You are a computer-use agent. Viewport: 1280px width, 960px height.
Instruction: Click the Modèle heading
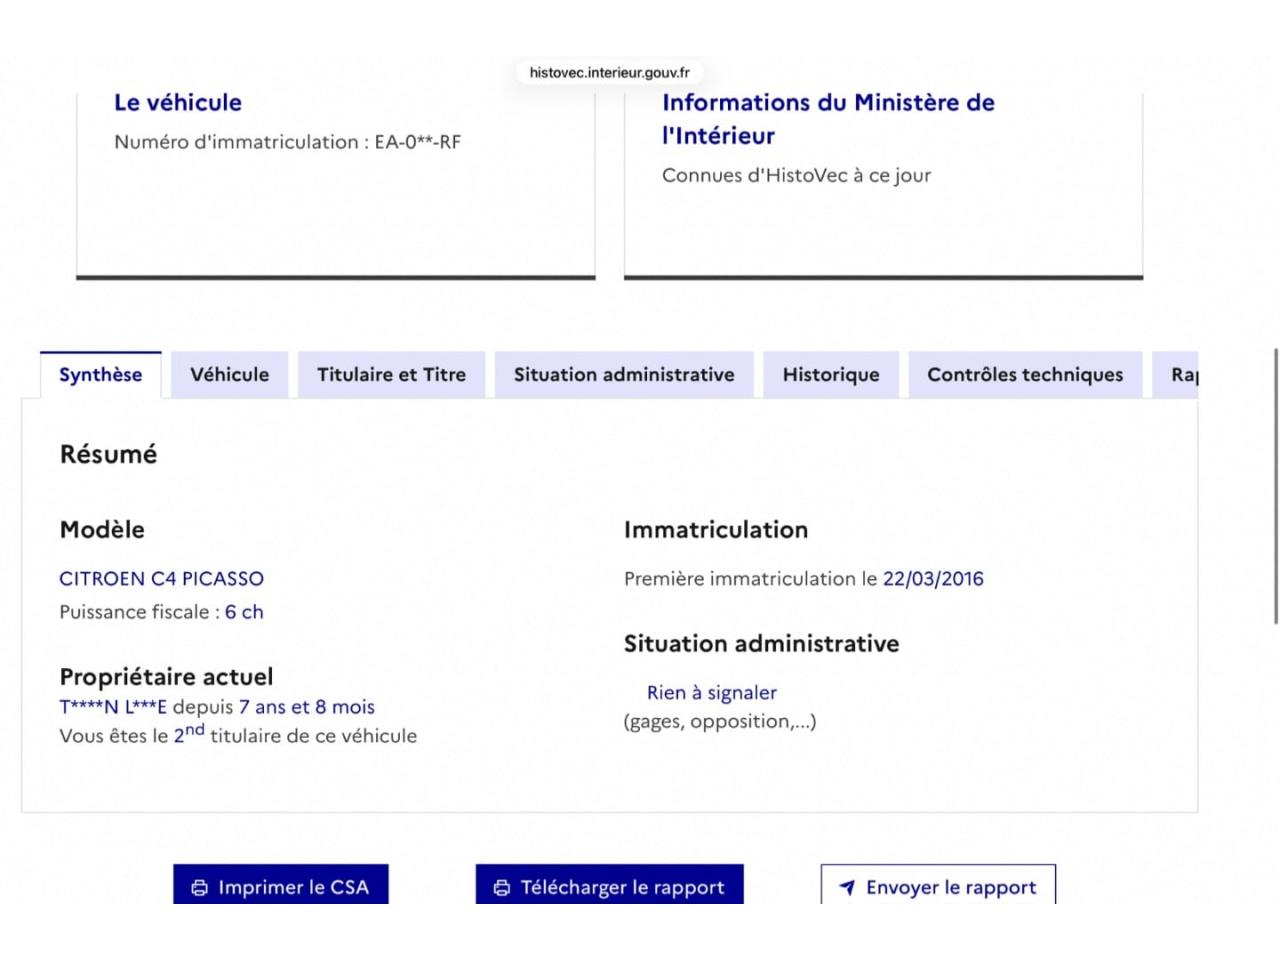click(x=102, y=530)
